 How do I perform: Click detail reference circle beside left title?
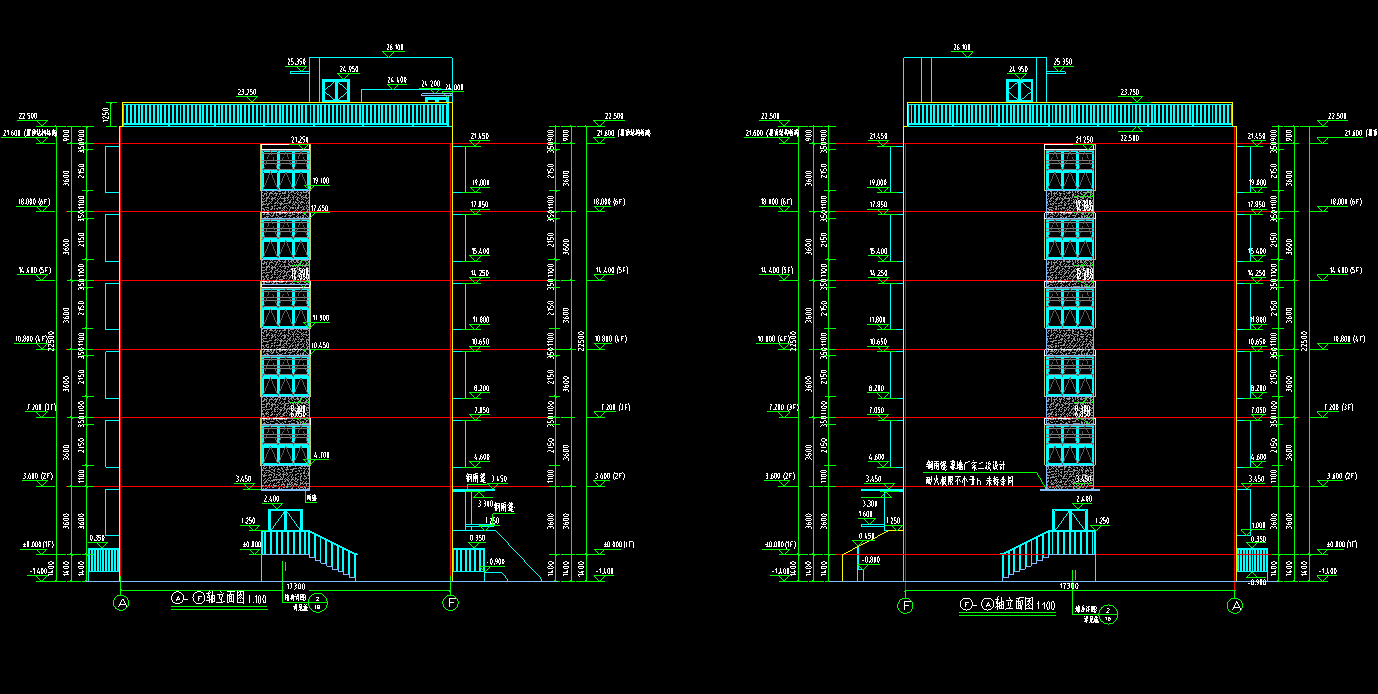coord(318,602)
